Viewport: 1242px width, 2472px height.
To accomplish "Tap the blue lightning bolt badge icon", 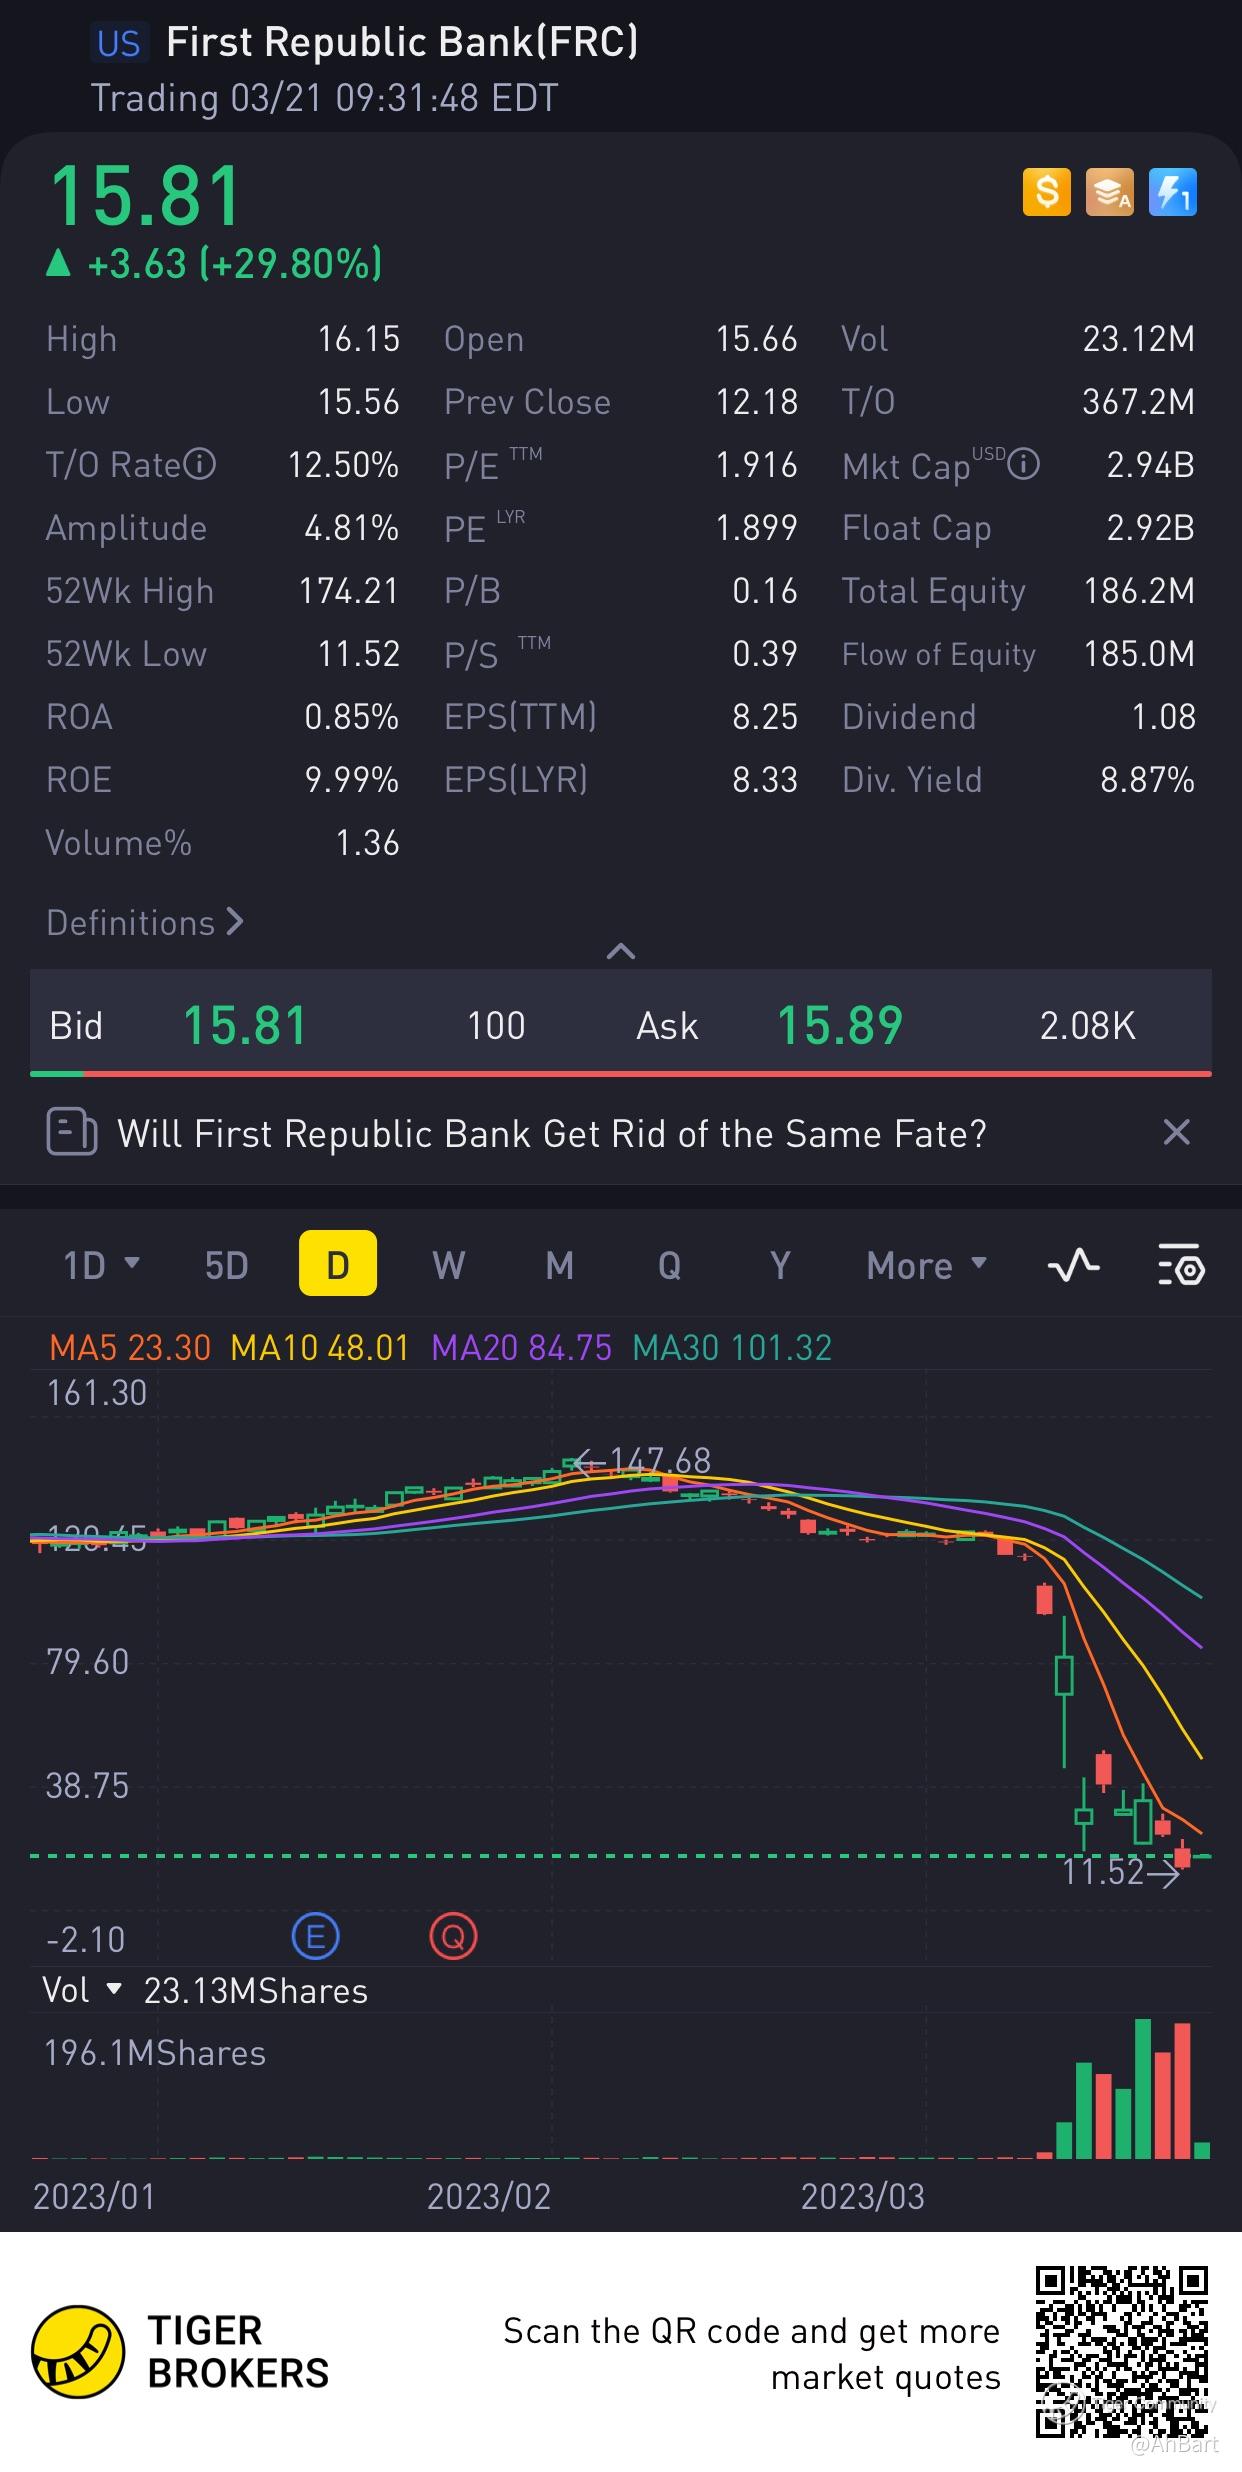I will point(1172,192).
